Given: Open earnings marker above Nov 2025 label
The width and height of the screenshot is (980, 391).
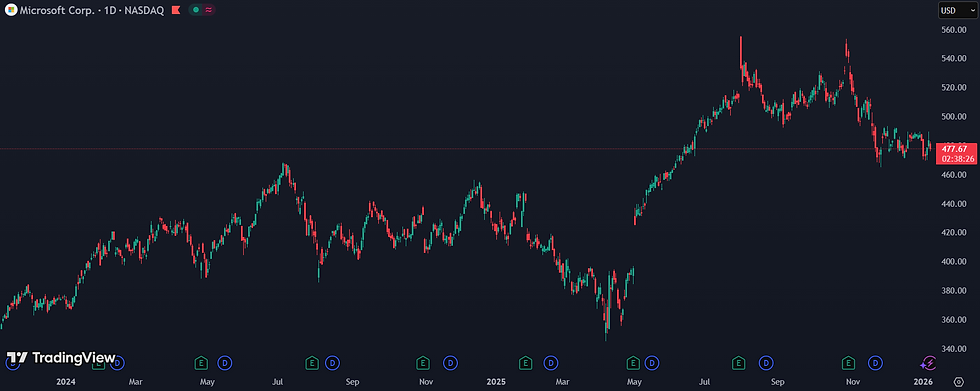Looking at the screenshot, I should [x=848, y=362].
